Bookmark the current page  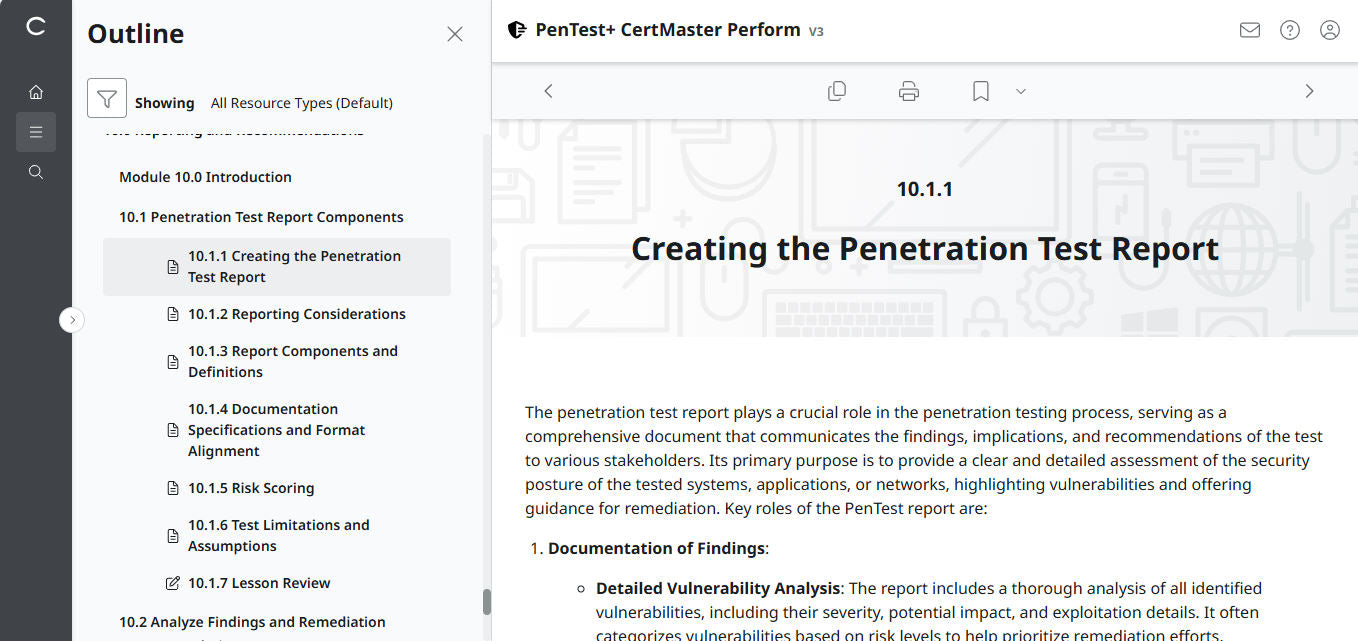point(979,90)
